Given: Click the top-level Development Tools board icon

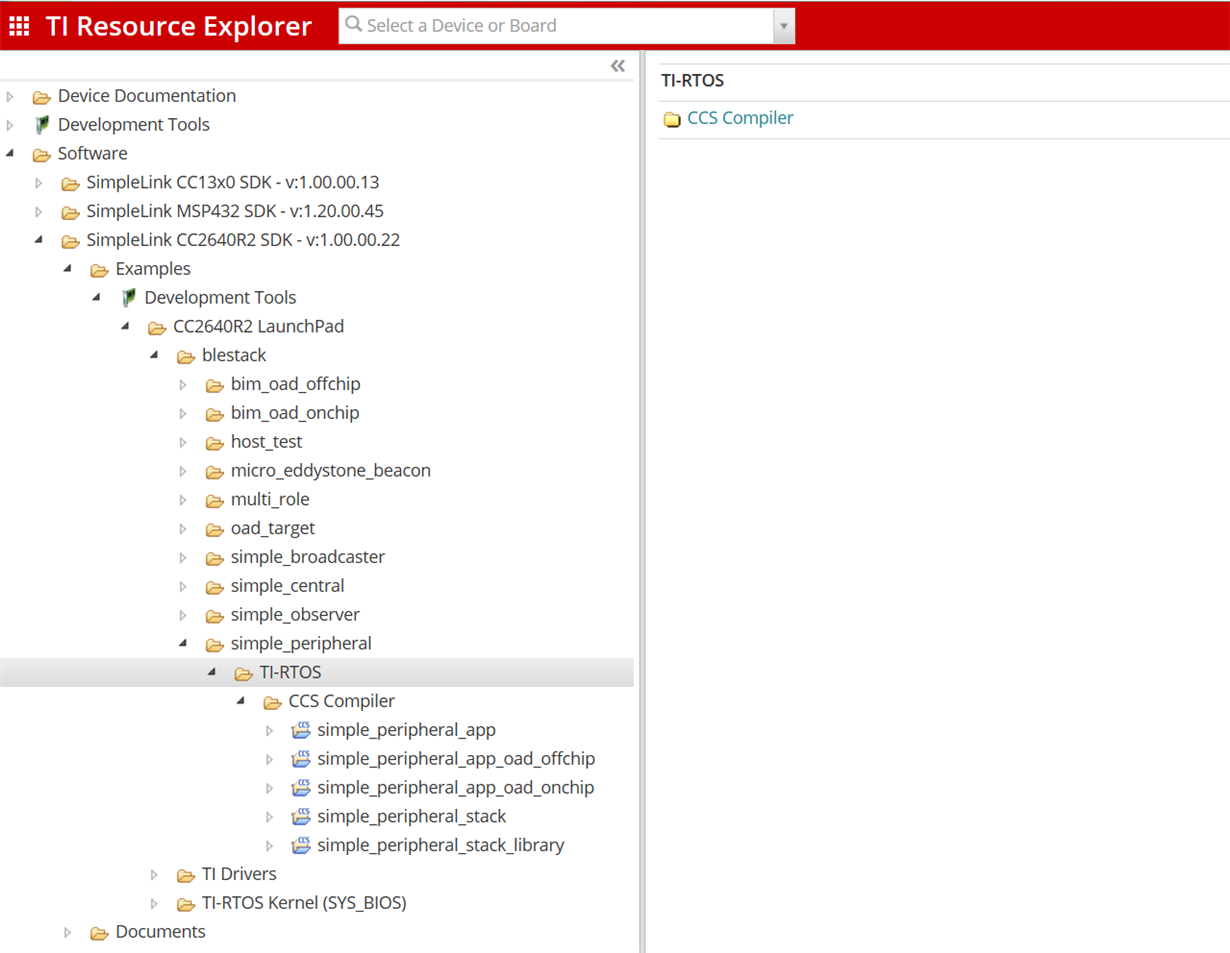Looking at the screenshot, I should pyautogui.click(x=41, y=125).
